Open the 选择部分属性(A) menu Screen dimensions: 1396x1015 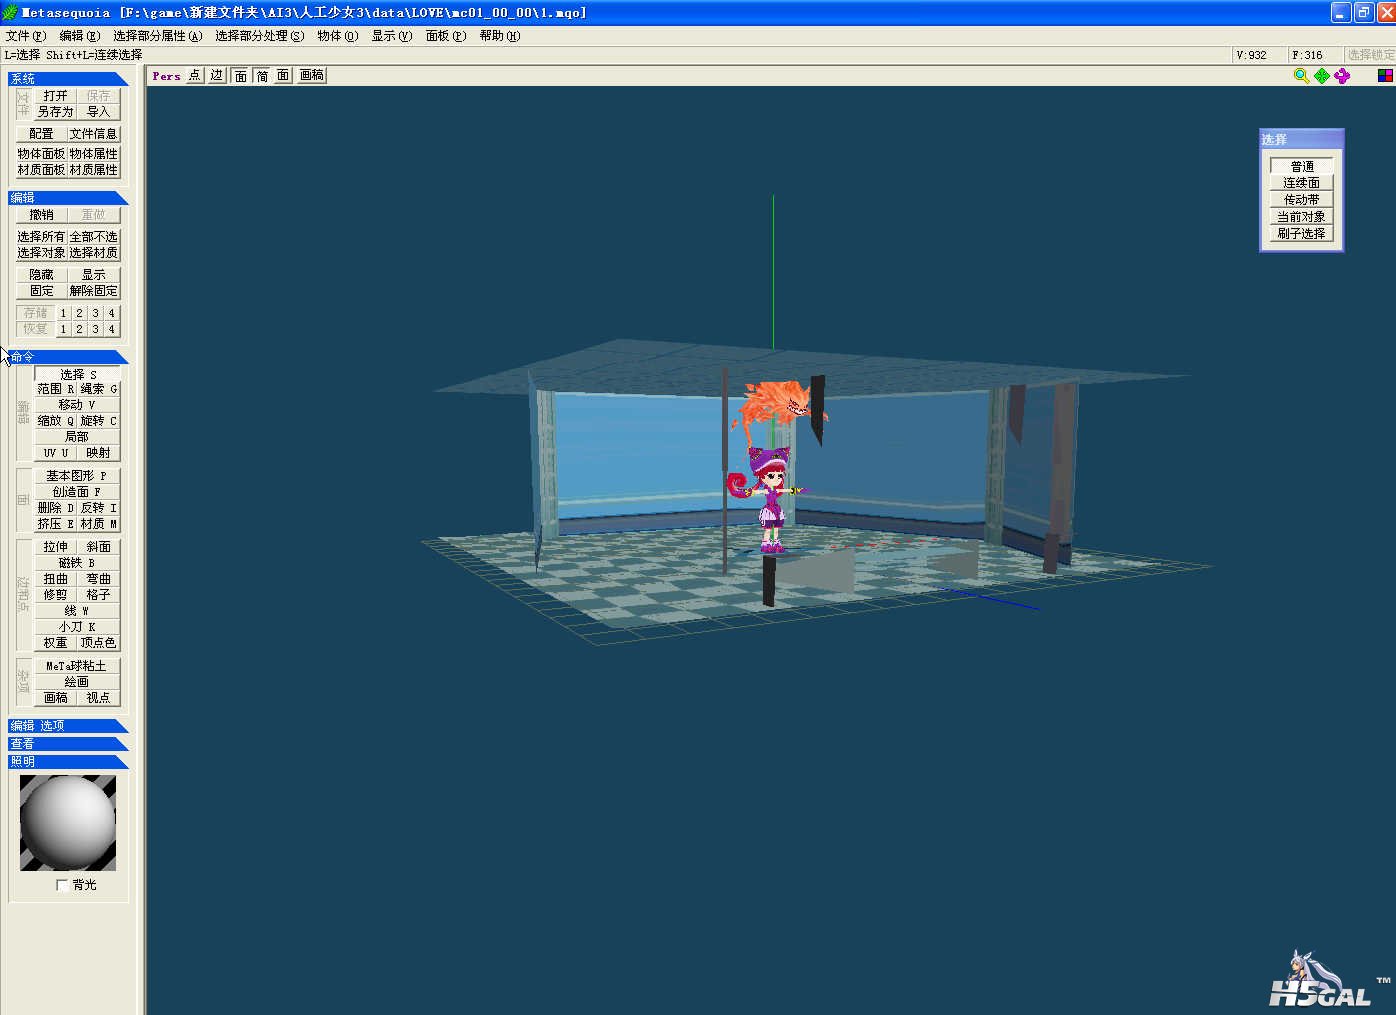(x=157, y=36)
